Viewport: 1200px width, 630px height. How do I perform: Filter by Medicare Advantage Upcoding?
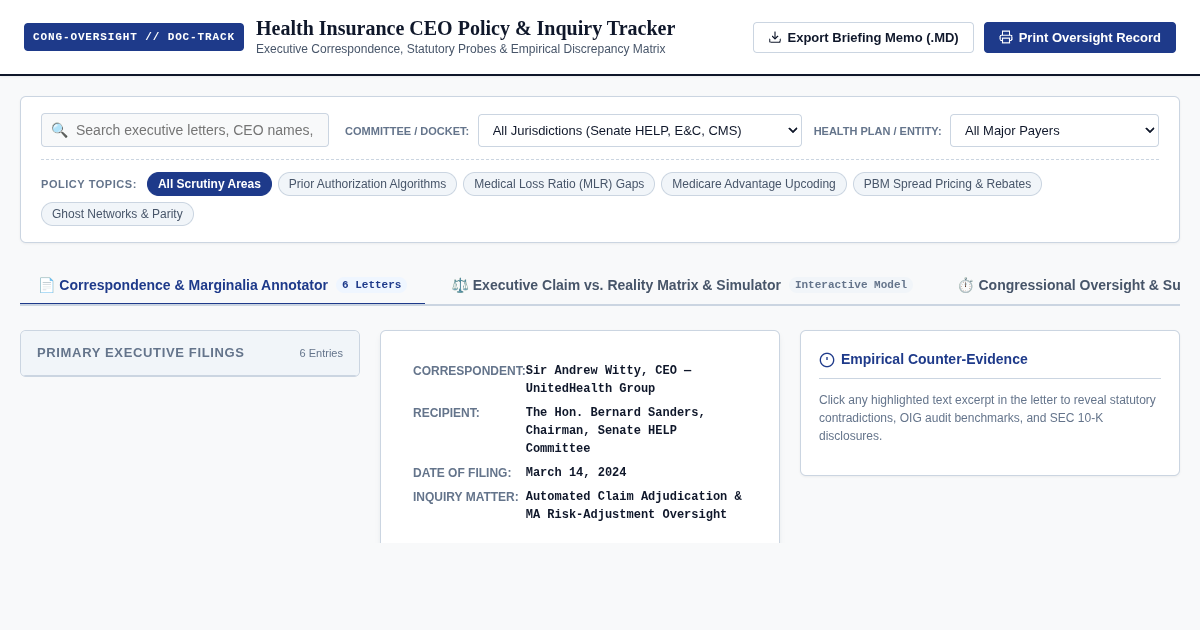click(754, 184)
